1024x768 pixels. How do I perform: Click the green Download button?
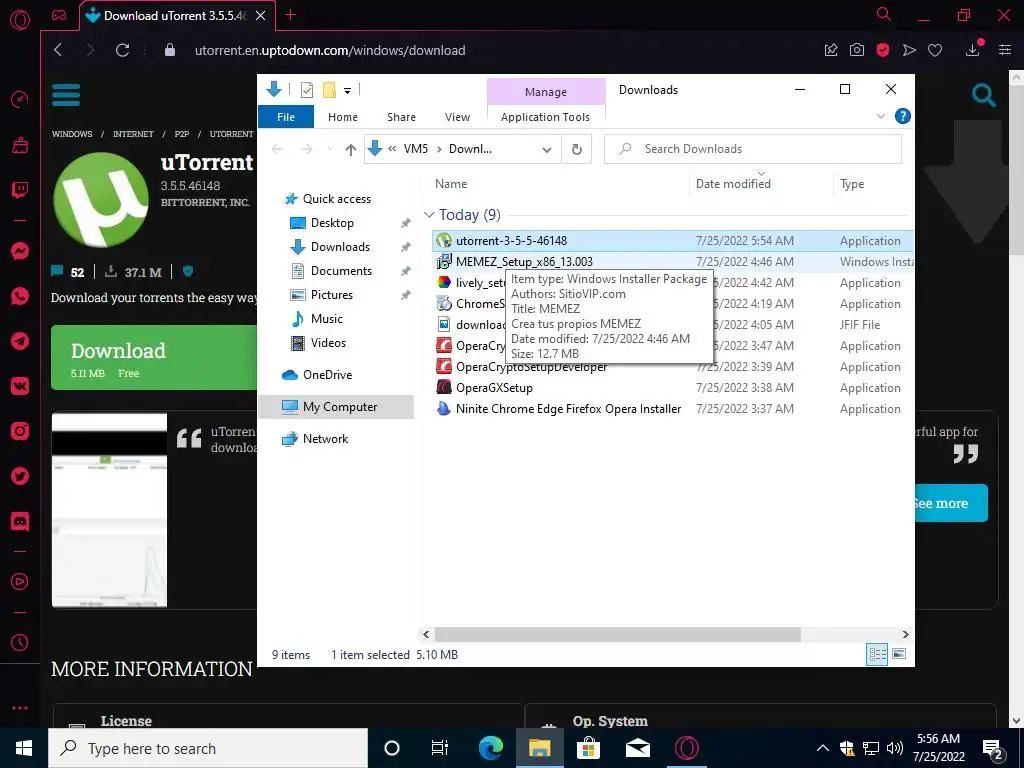[x=154, y=357]
